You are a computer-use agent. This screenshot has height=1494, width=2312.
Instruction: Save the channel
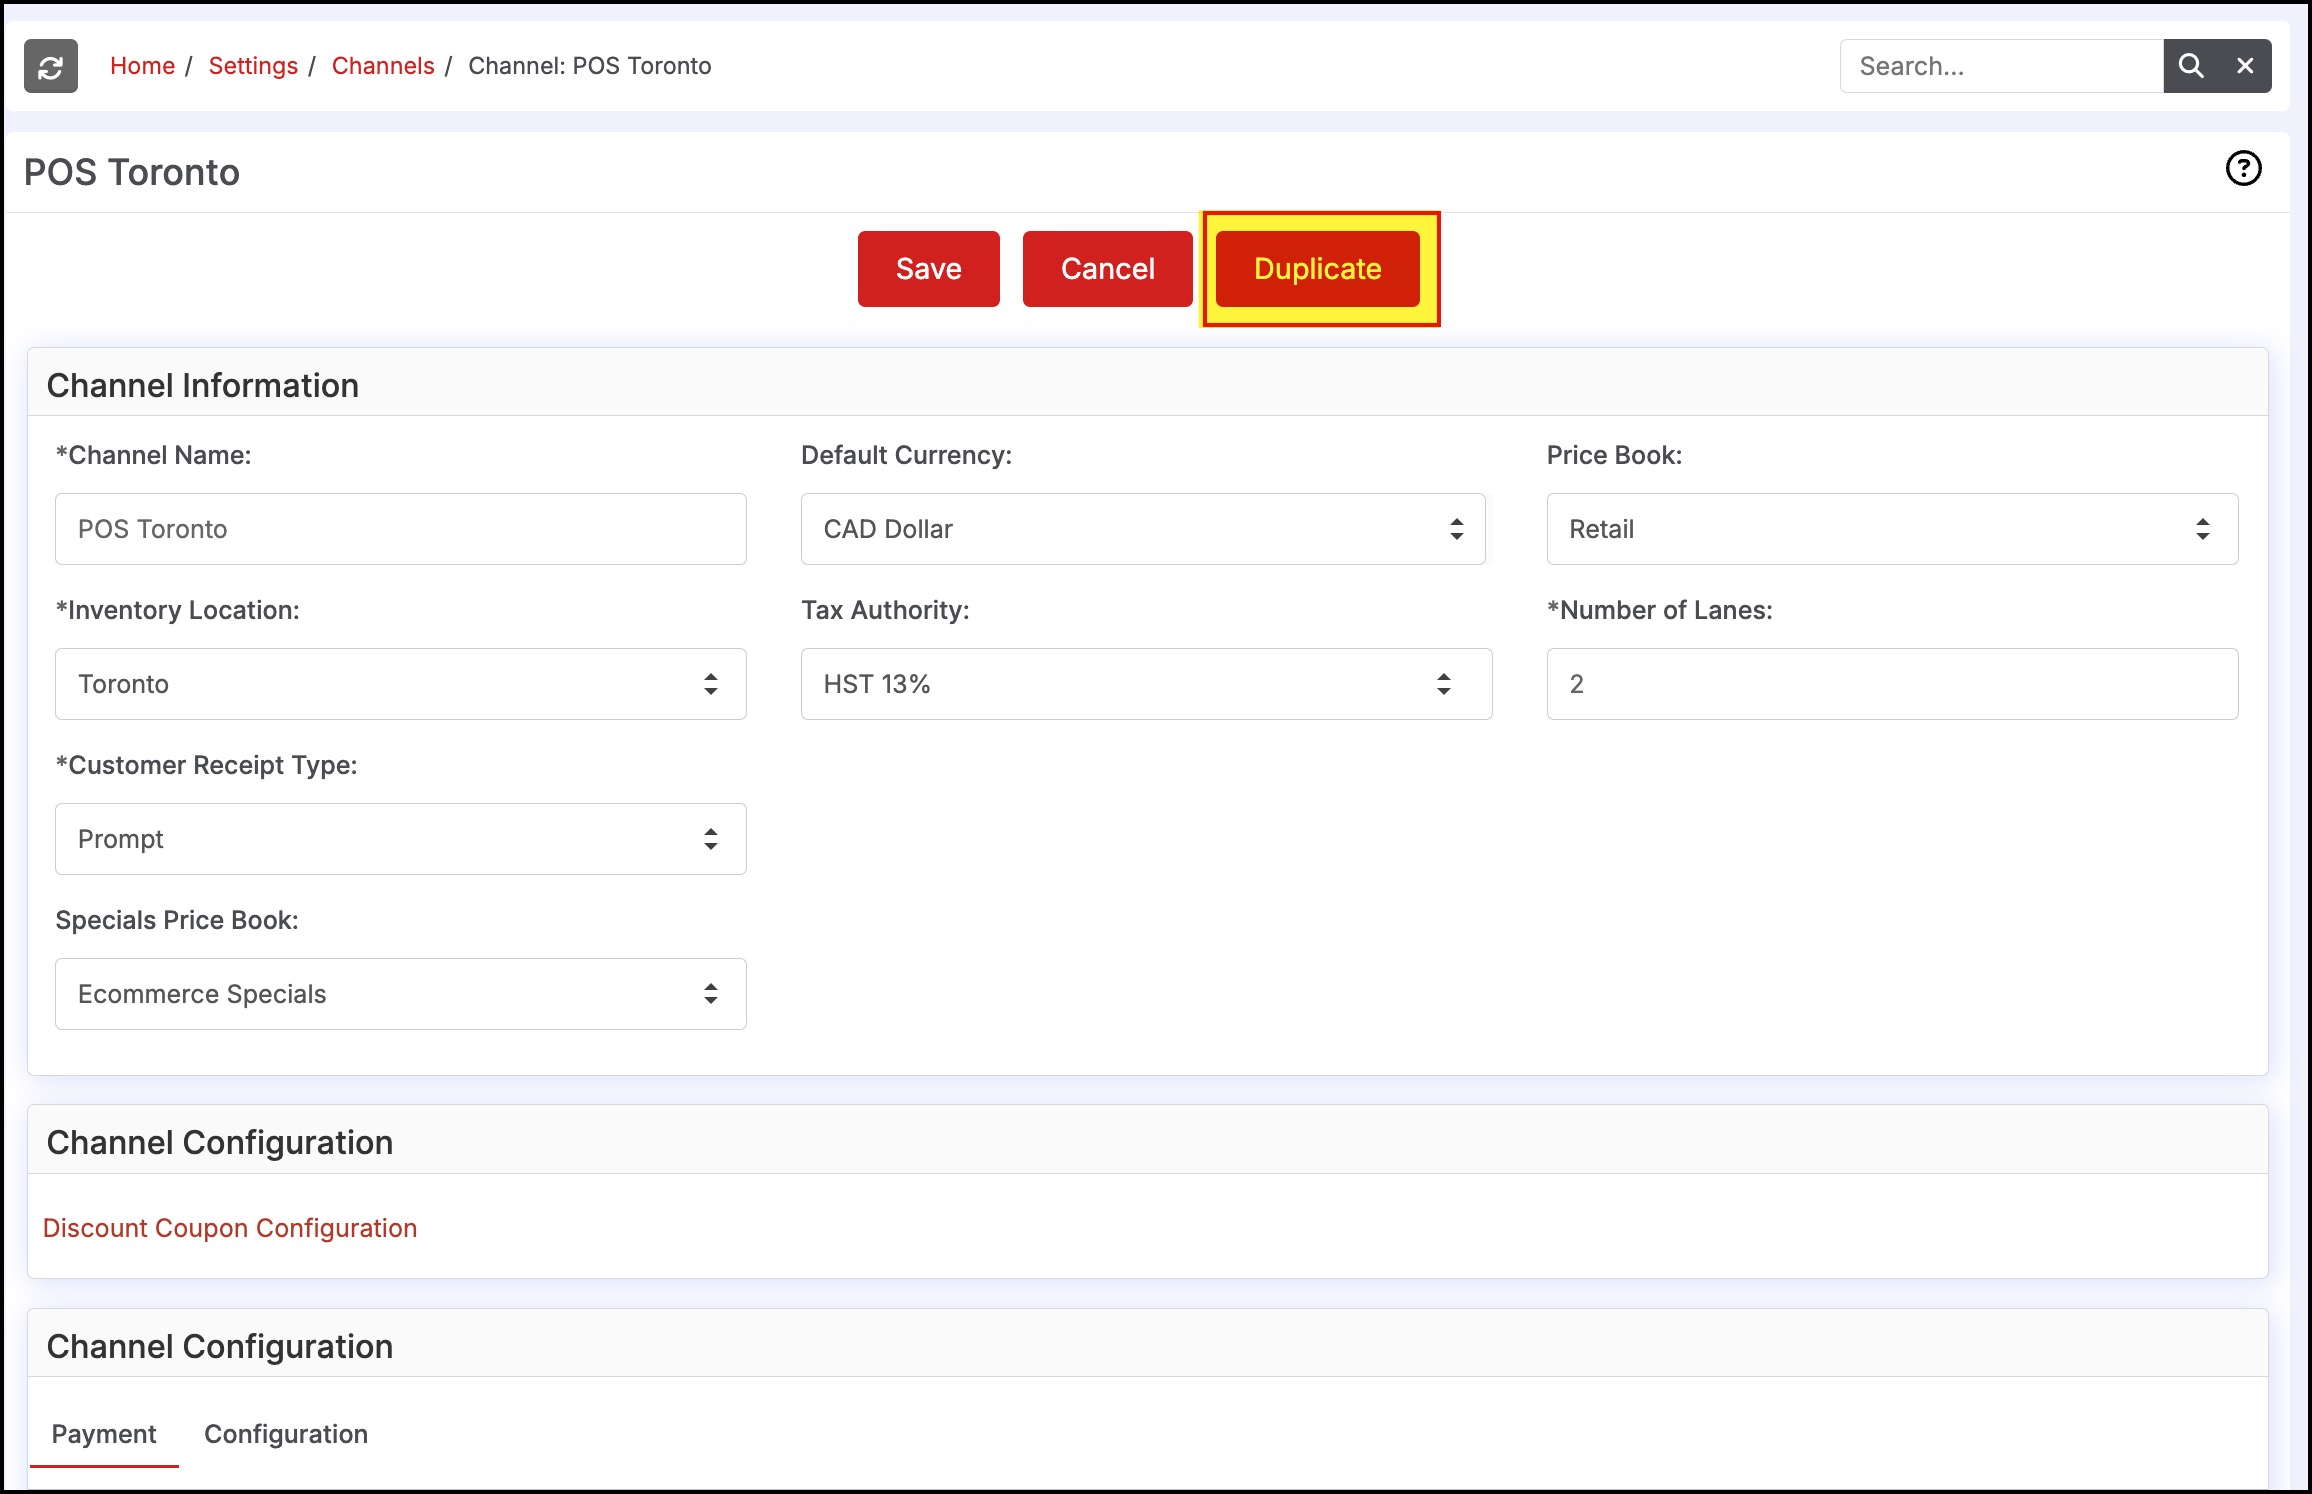[929, 269]
